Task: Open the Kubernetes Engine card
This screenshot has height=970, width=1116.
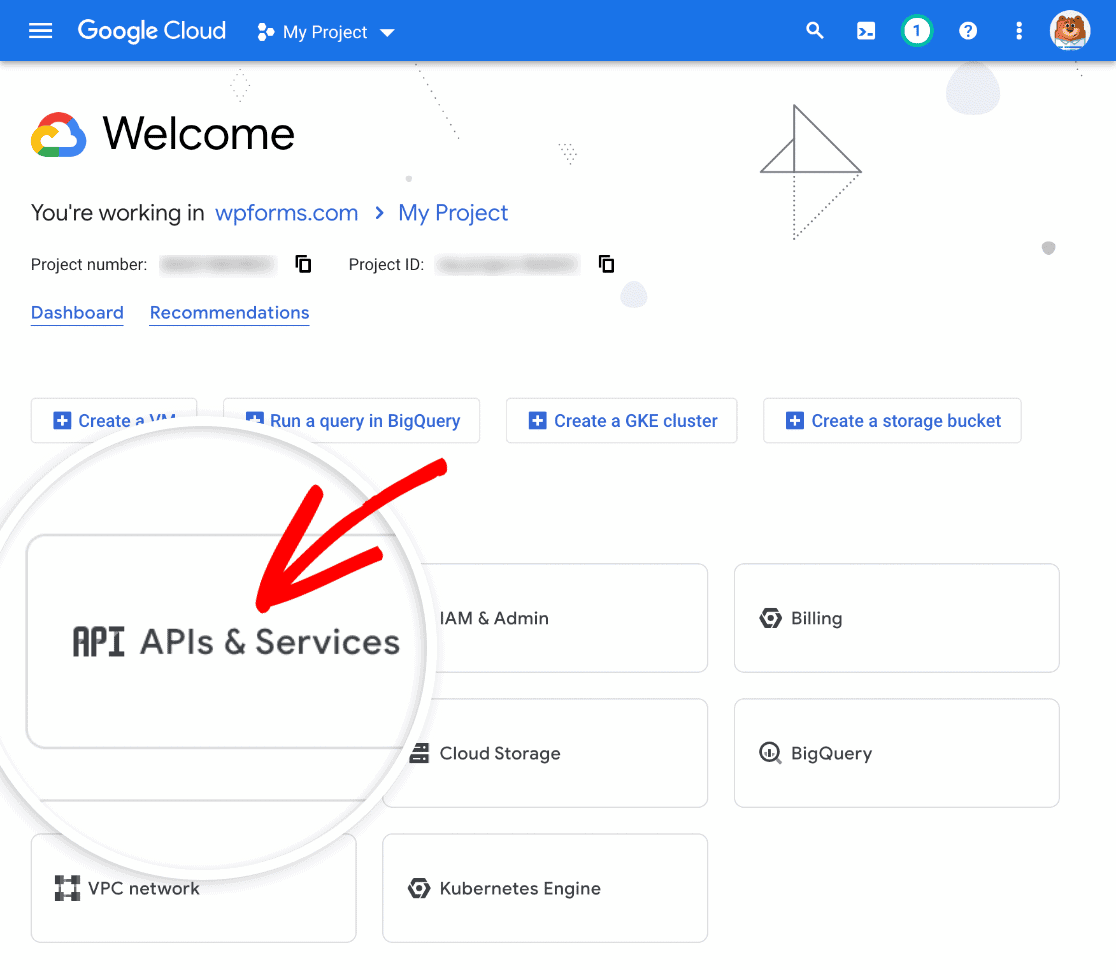Action: 545,888
